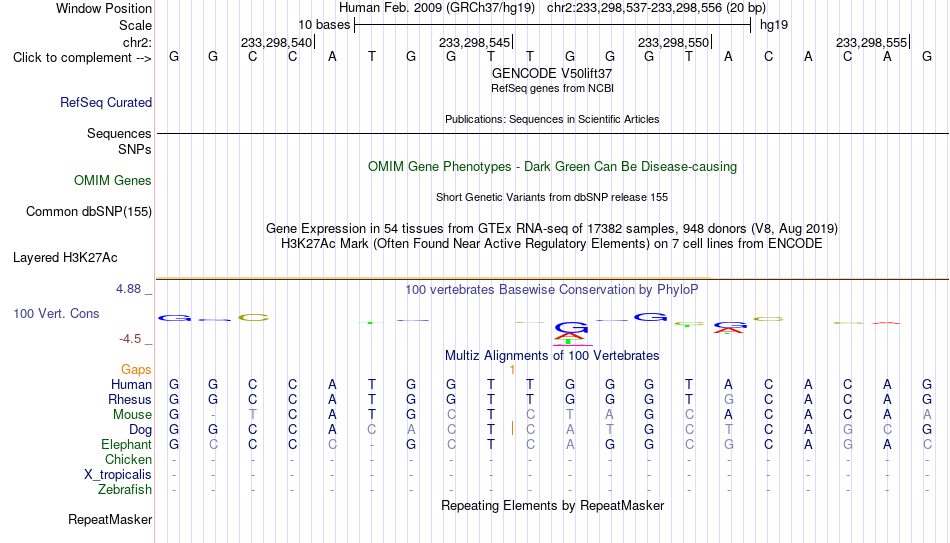Click the 100 Vert. Cons label

pos(56,313)
